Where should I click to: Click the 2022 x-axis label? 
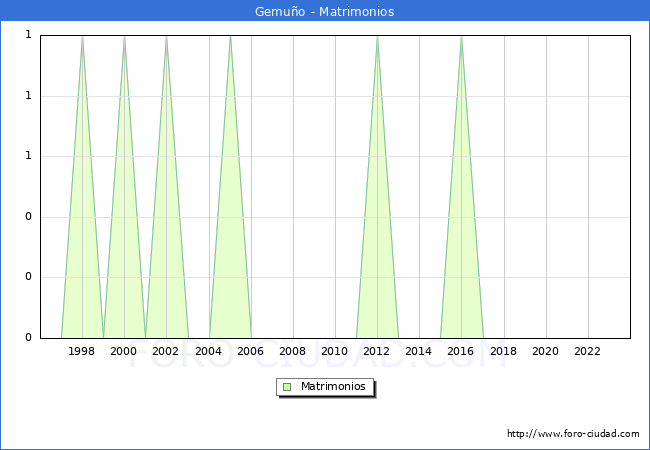(587, 351)
